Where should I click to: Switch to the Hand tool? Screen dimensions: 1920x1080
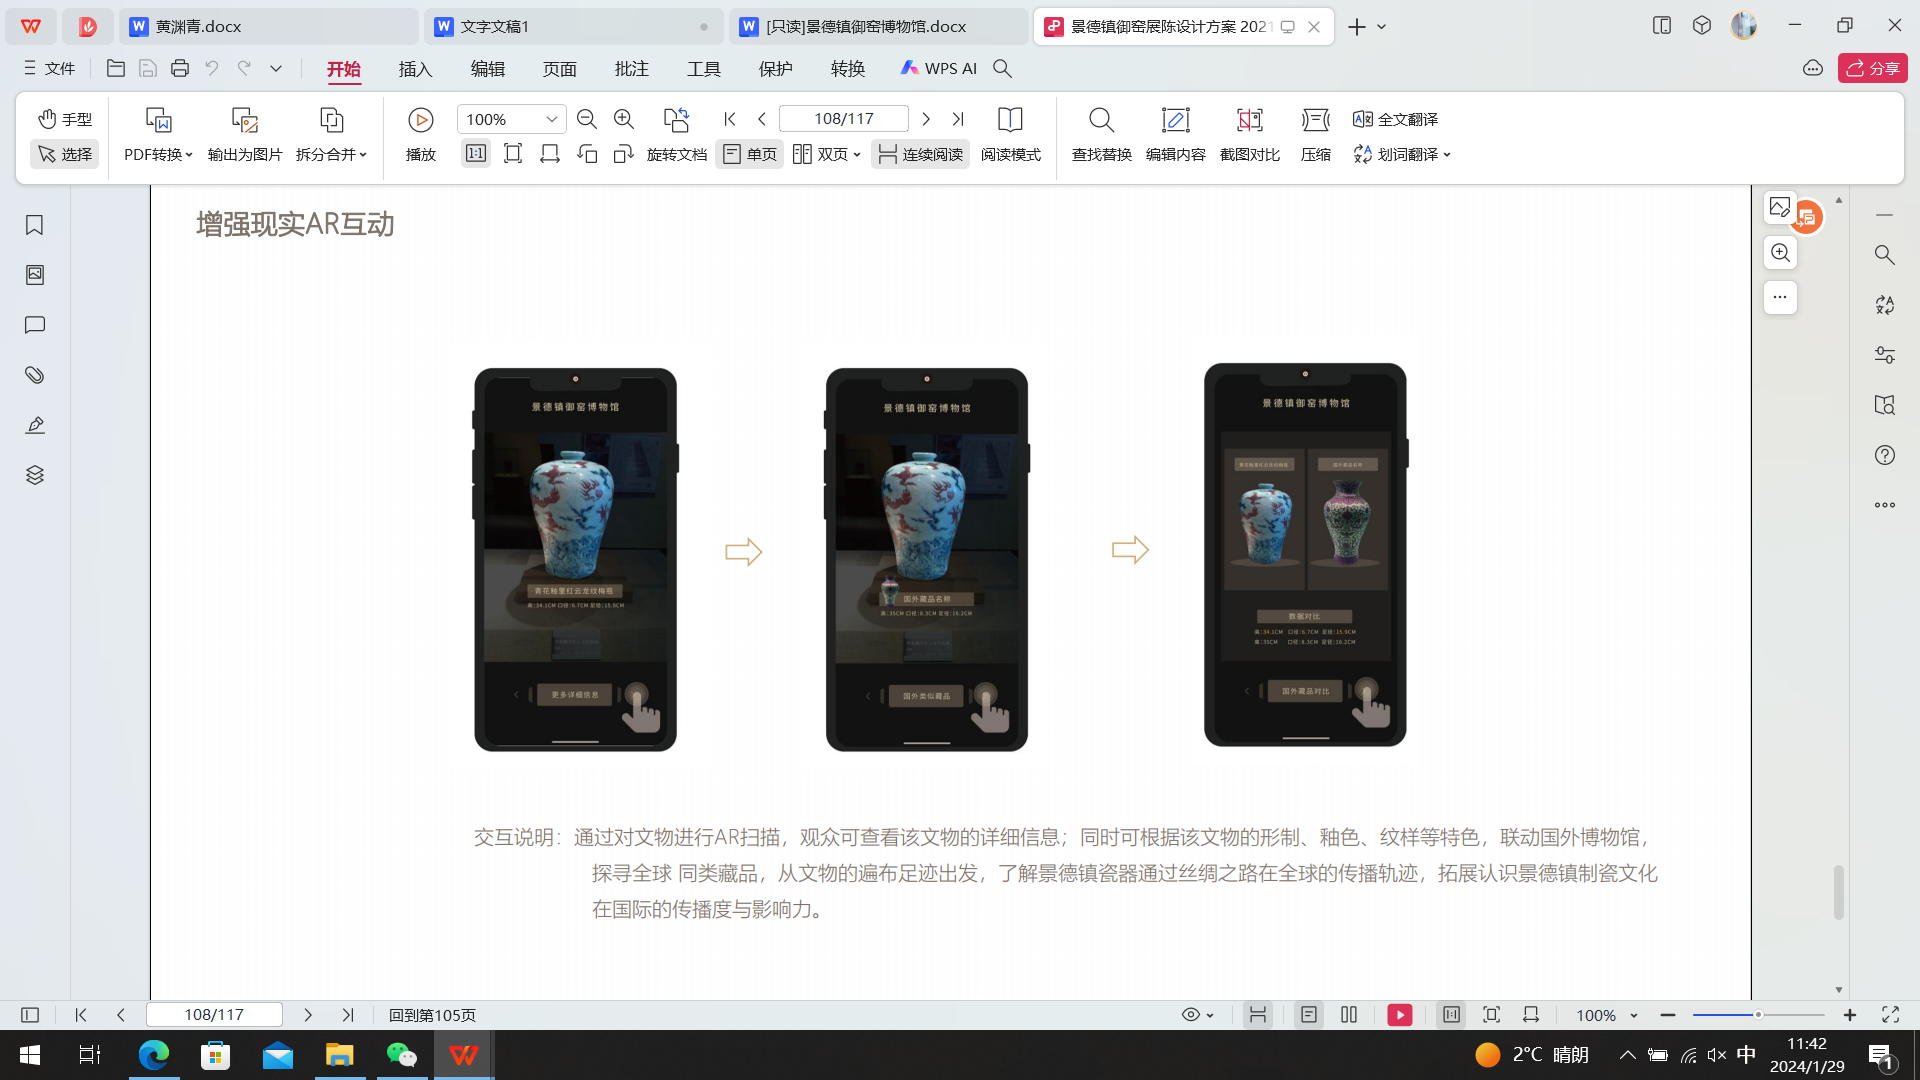pyautogui.click(x=65, y=119)
